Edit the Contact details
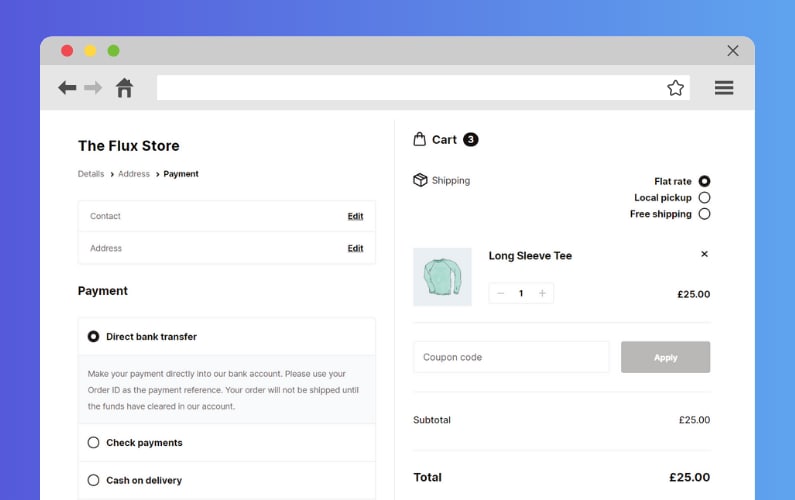795x500 pixels. click(x=355, y=216)
